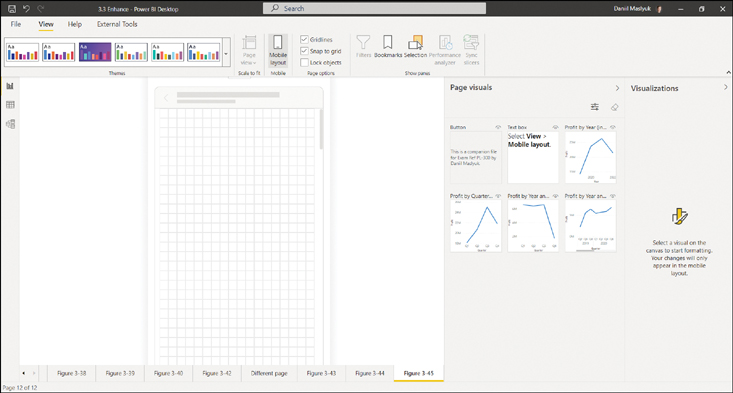The height and width of the screenshot is (393, 733).
Task: Switch to Data view in sidebar
Action: (x=10, y=105)
